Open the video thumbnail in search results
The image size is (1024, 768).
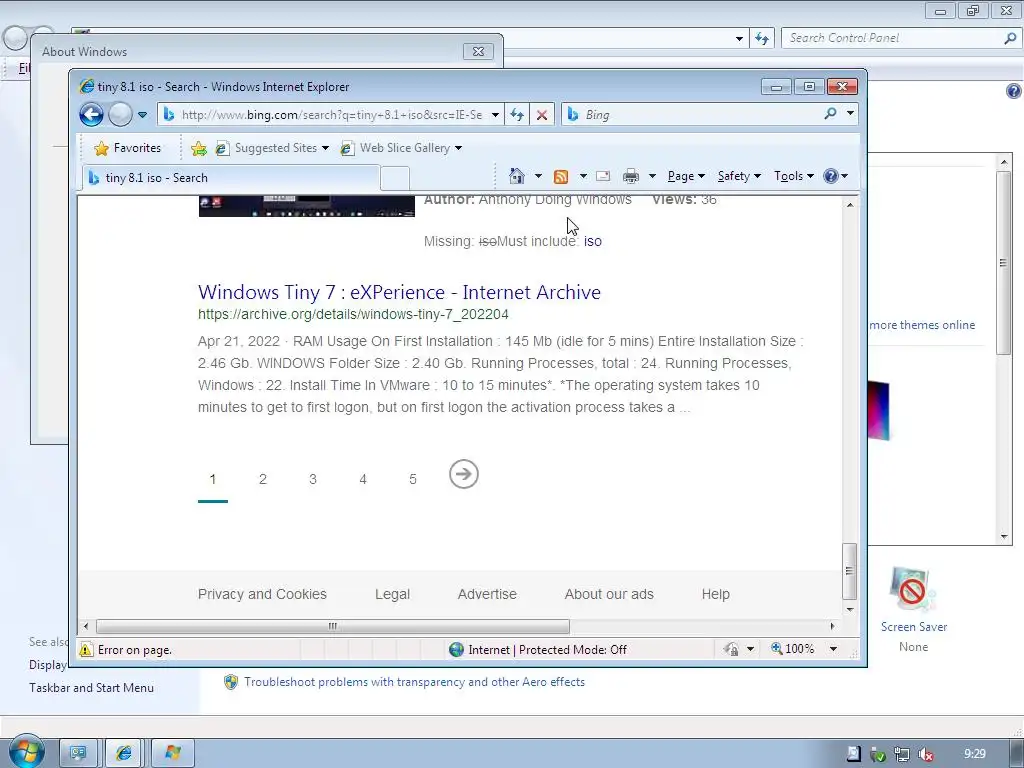[306, 206]
